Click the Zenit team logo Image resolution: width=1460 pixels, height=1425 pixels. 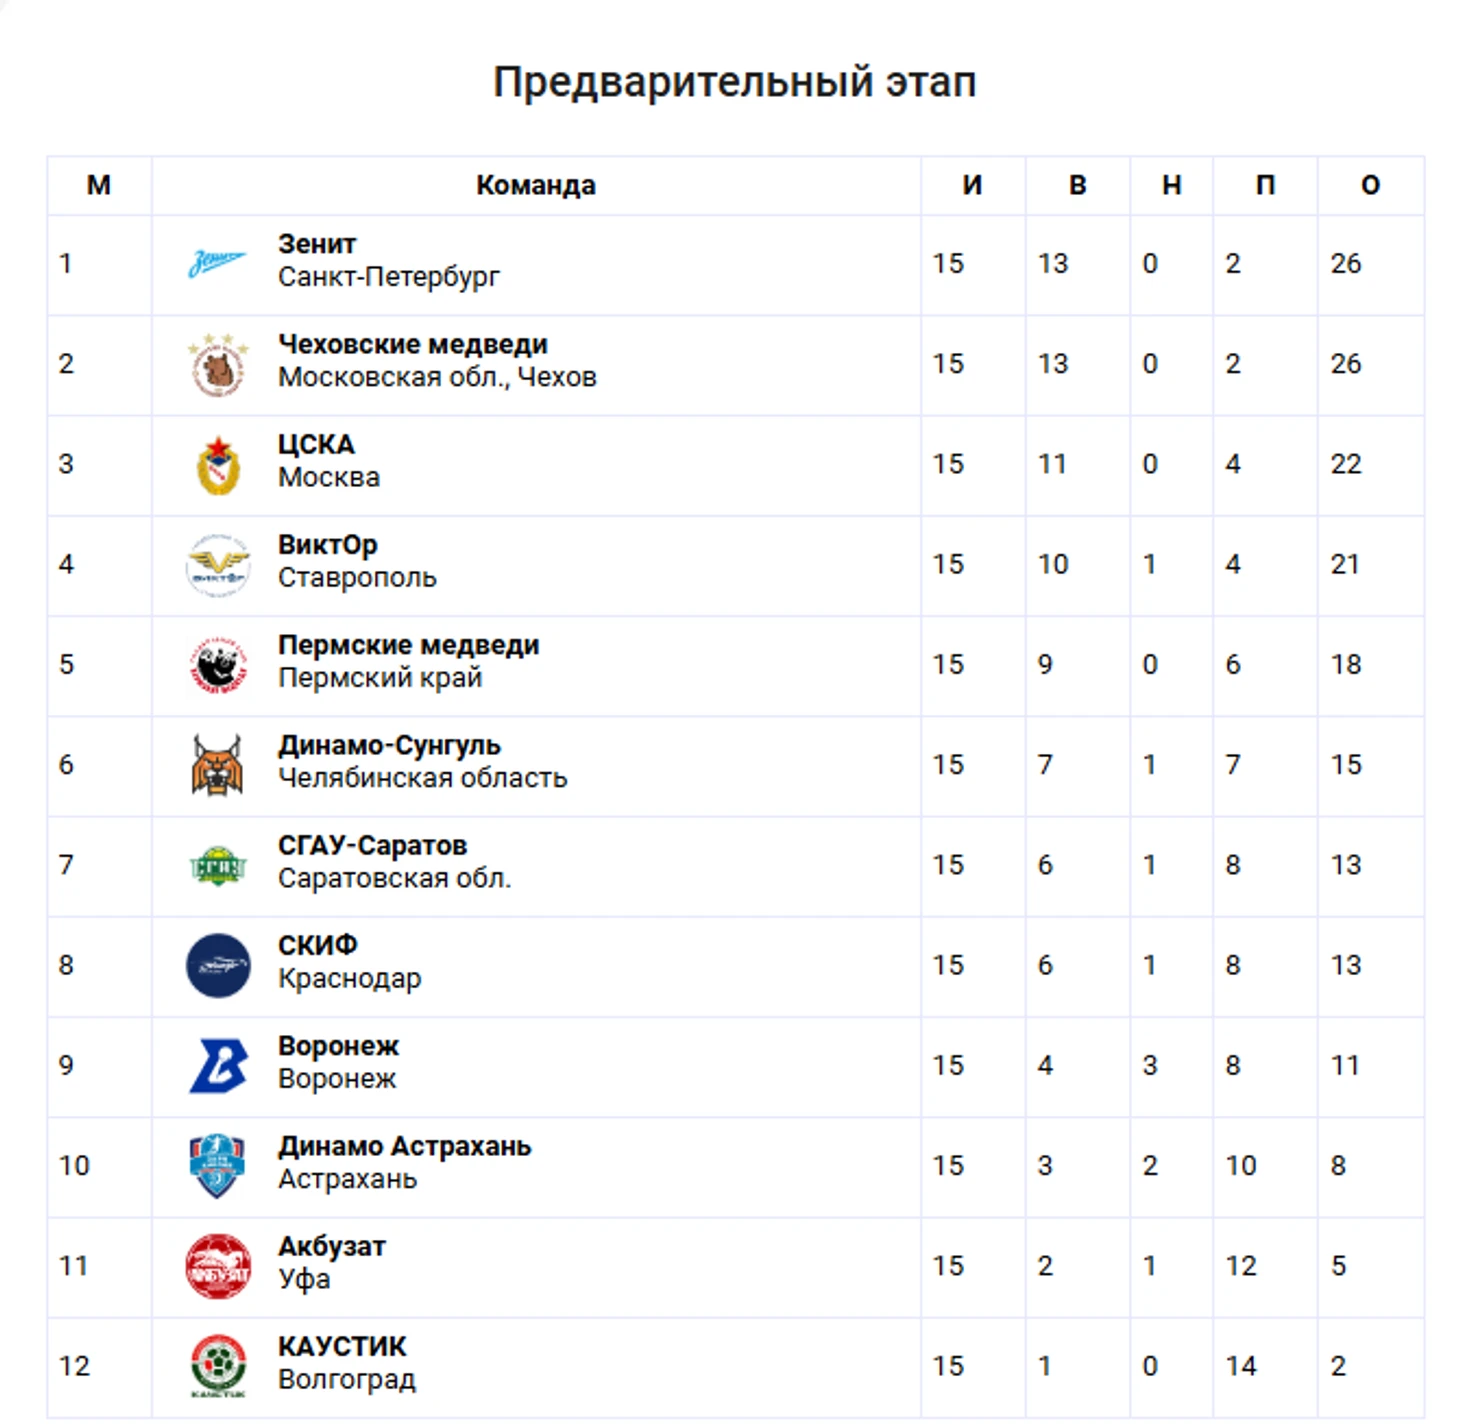(x=218, y=264)
